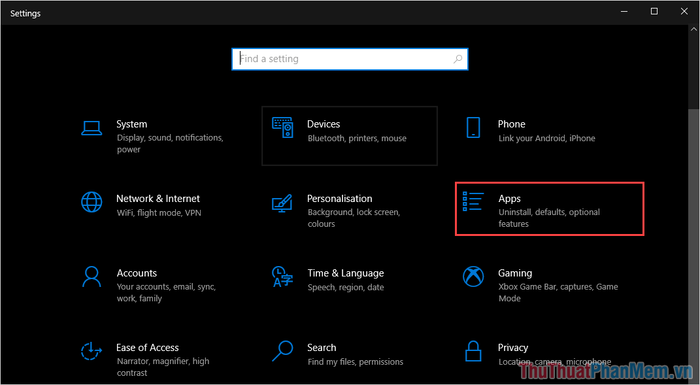Minimize the Settings window
The image size is (700, 385).
tap(624, 12)
